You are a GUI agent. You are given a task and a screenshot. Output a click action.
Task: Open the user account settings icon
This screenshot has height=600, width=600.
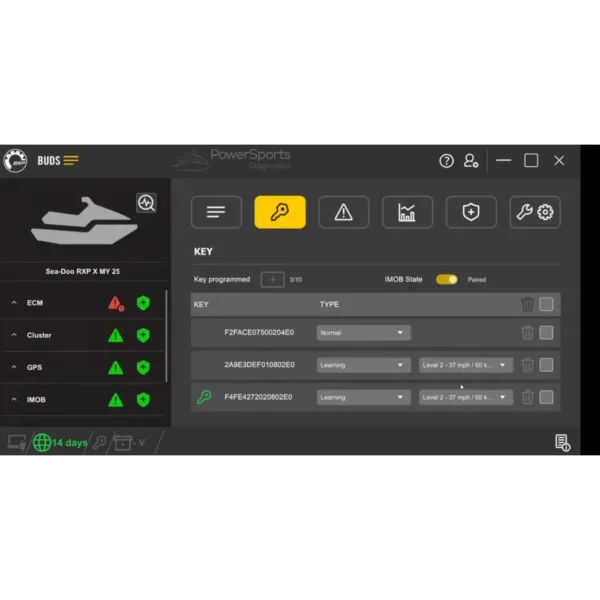pos(471,161)
